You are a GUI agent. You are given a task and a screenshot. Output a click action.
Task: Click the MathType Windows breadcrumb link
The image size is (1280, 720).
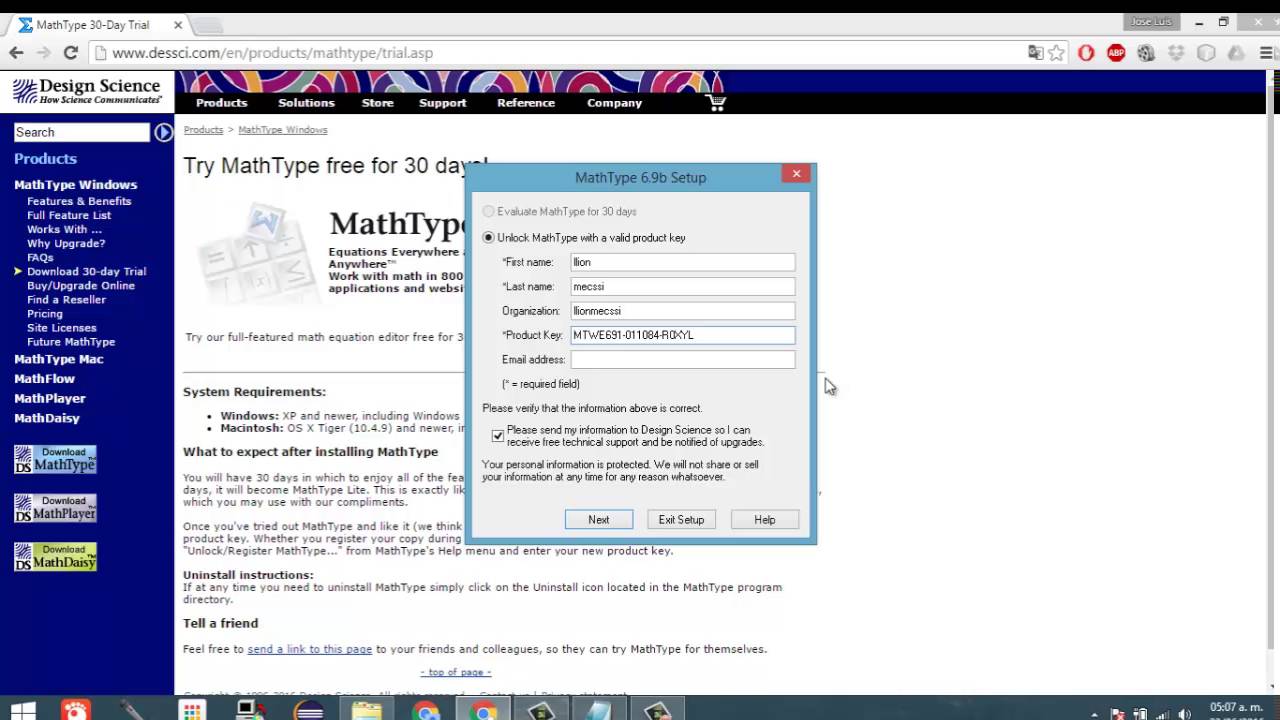click(283, 130)
